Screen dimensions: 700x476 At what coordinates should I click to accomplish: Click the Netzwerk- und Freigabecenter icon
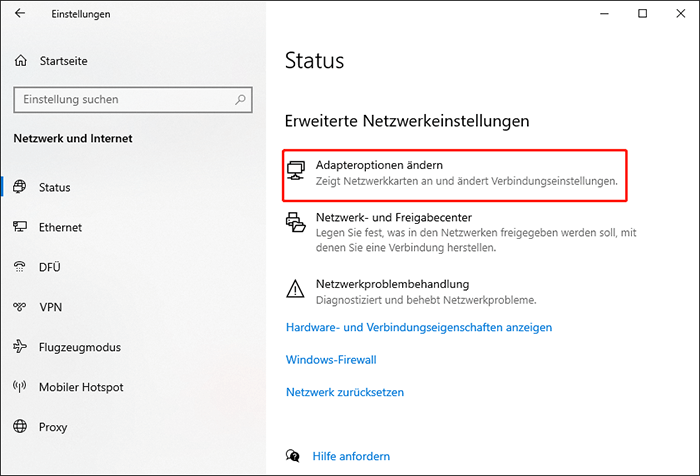click(x=296, y=224)
